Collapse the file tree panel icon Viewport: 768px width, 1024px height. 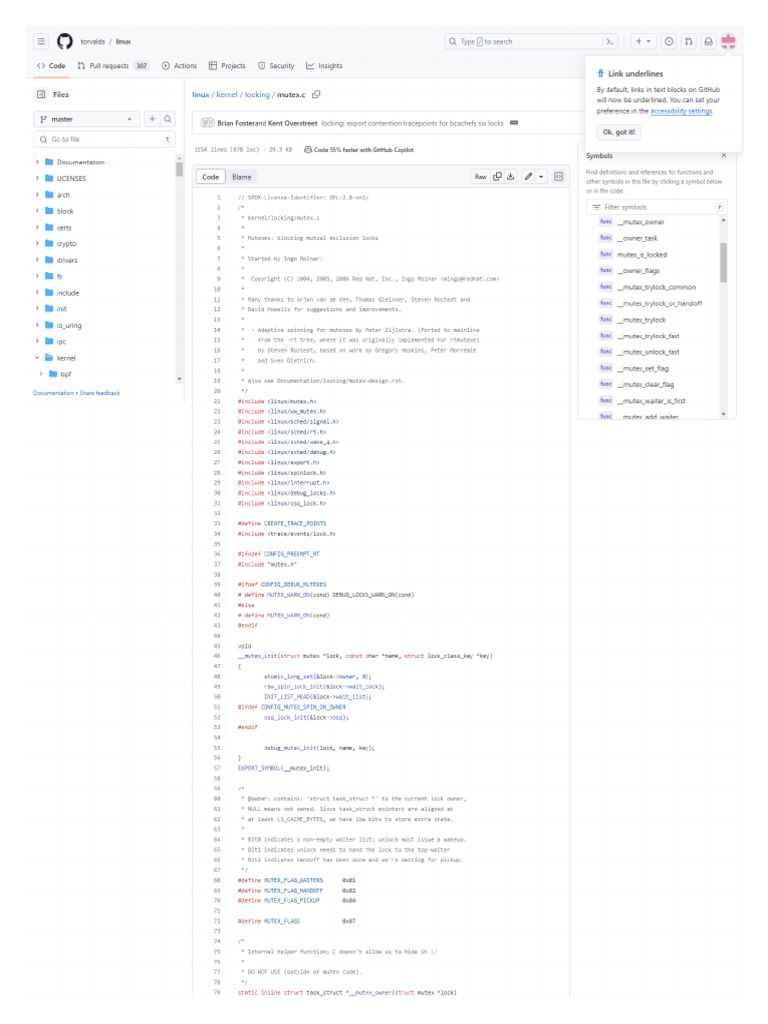pyautogui.click(x=41, y=94)
